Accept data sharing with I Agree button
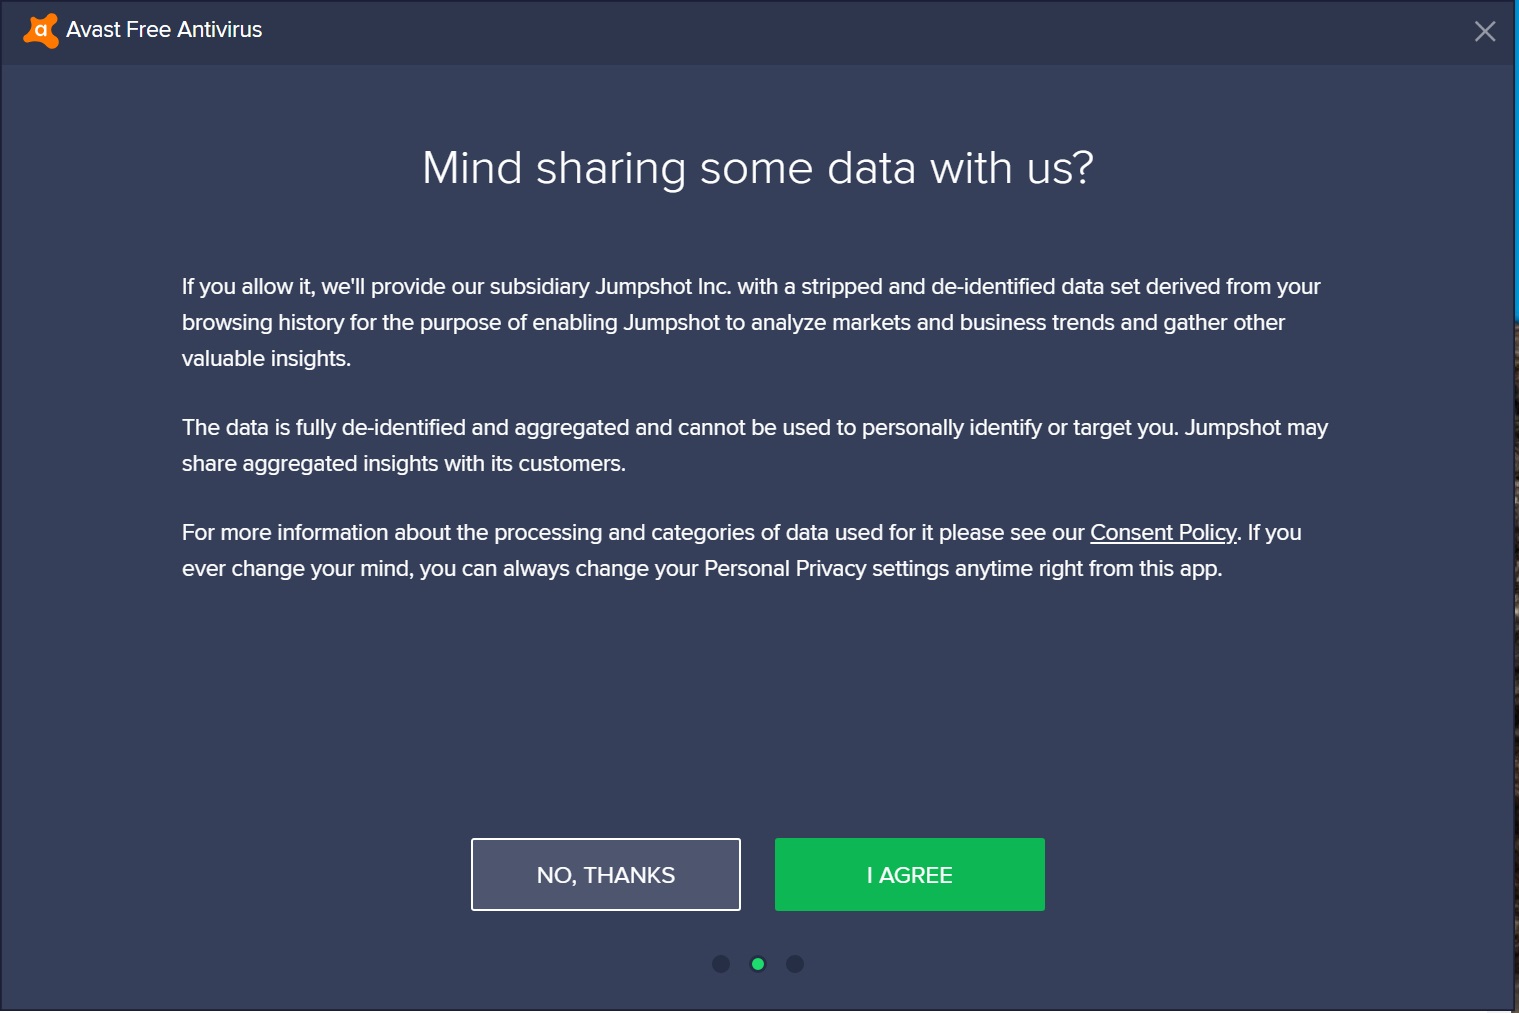This screenshot has width=1519, height=1013. [910, 875]
